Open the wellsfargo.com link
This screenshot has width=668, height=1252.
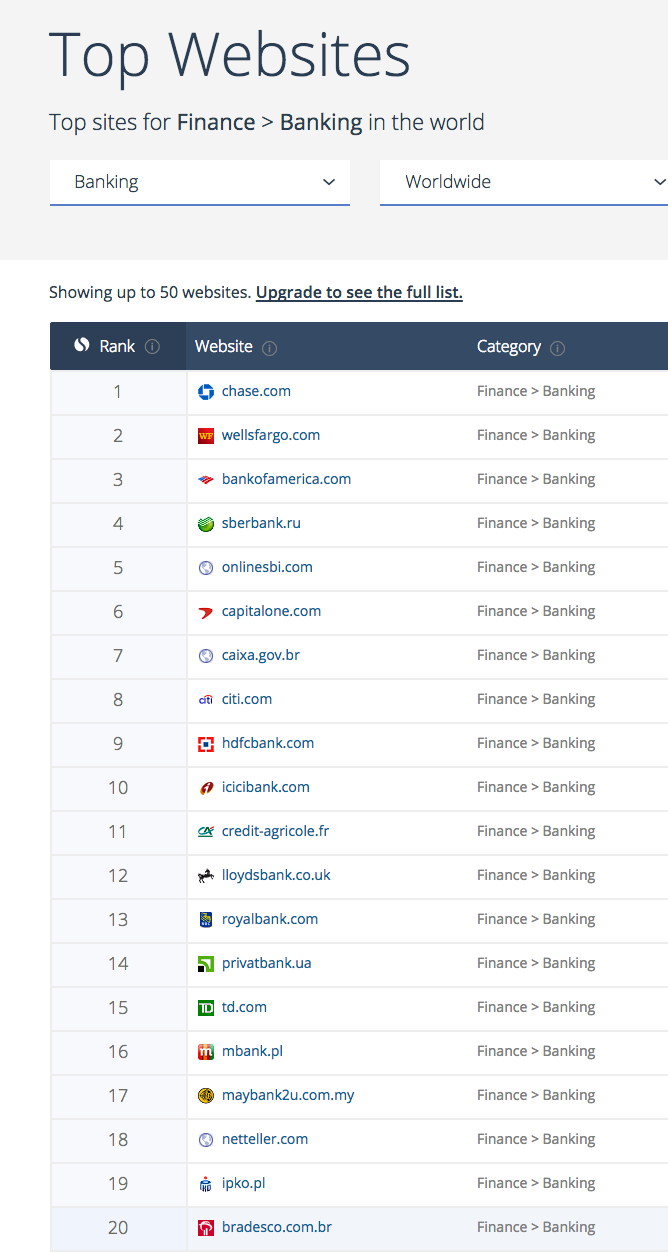[271, 435]
